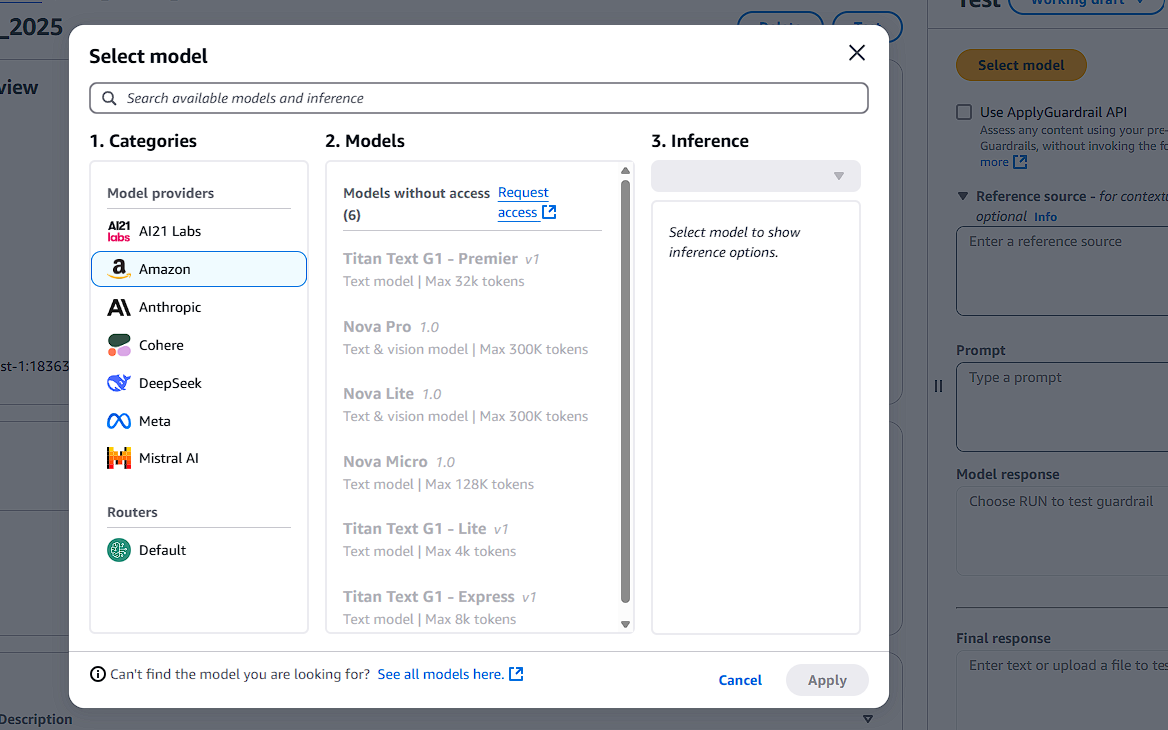The image size is (1168, 730).
Task: Click the external link icon beside Request access
Action: click(549, 212)
